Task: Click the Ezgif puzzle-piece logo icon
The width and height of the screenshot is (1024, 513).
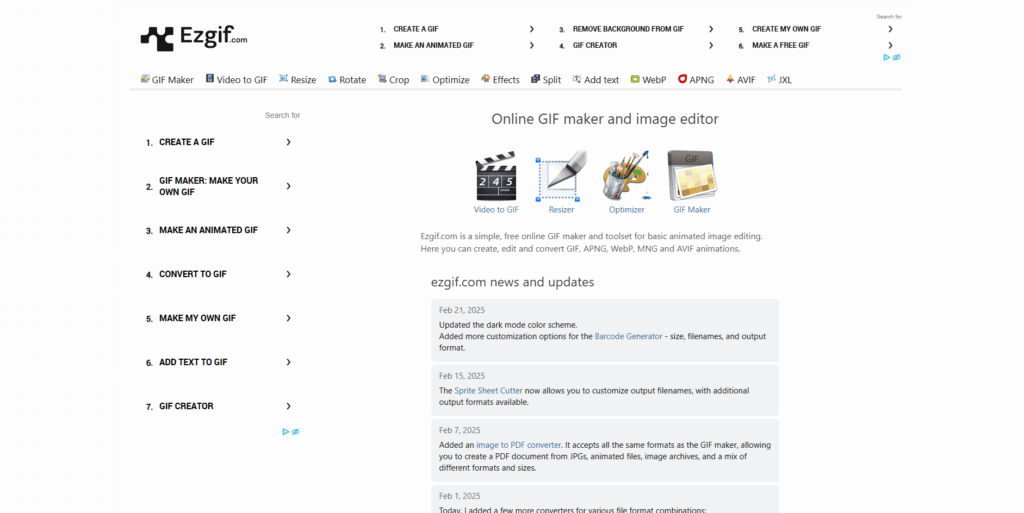Action: pos(157,39)
